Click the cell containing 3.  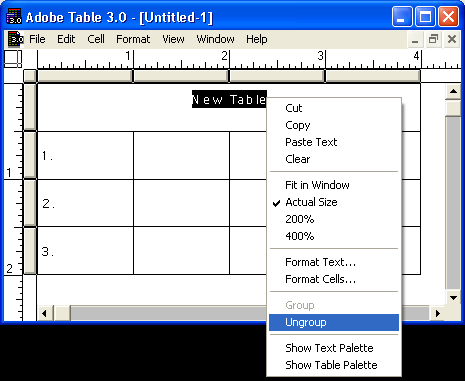(x=85, y=251)
